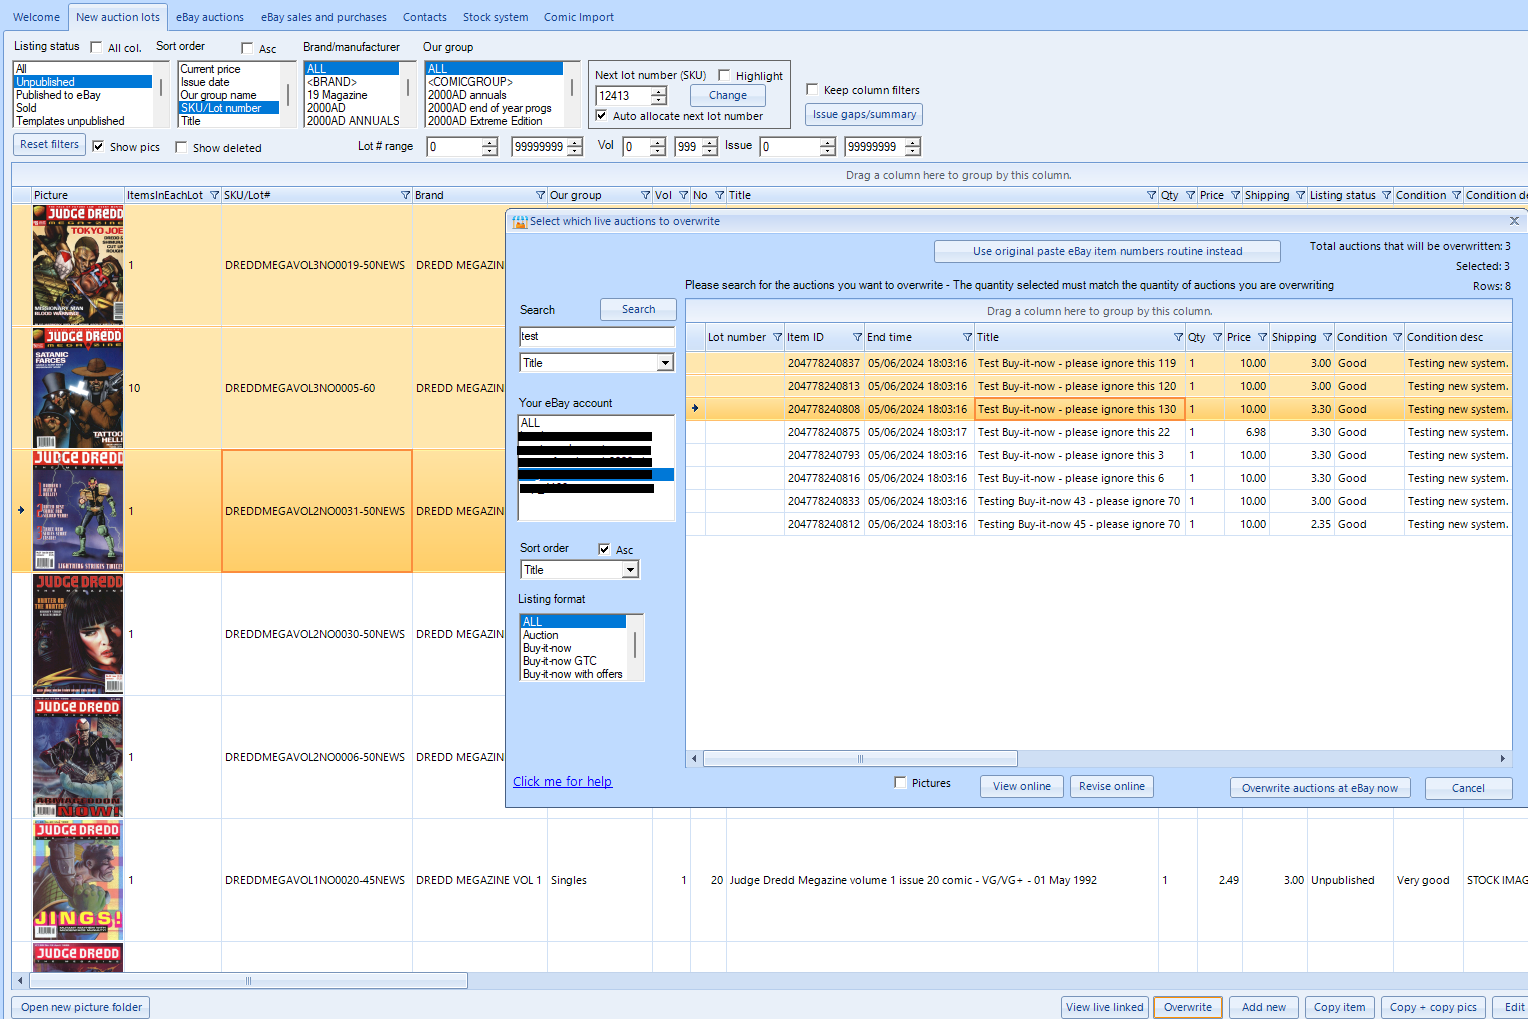Click Overwrite auctions at eBay now

pos(1320,788)
